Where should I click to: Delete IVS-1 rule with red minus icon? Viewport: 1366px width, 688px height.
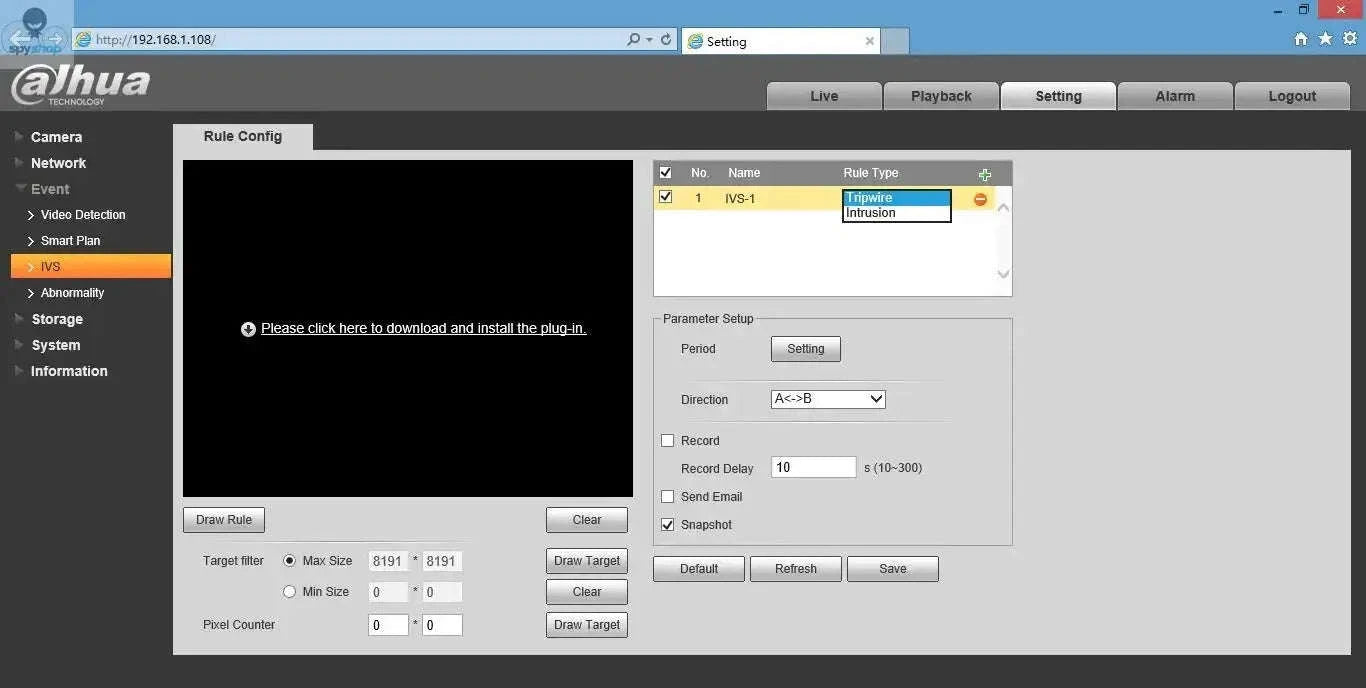(980, 199)
